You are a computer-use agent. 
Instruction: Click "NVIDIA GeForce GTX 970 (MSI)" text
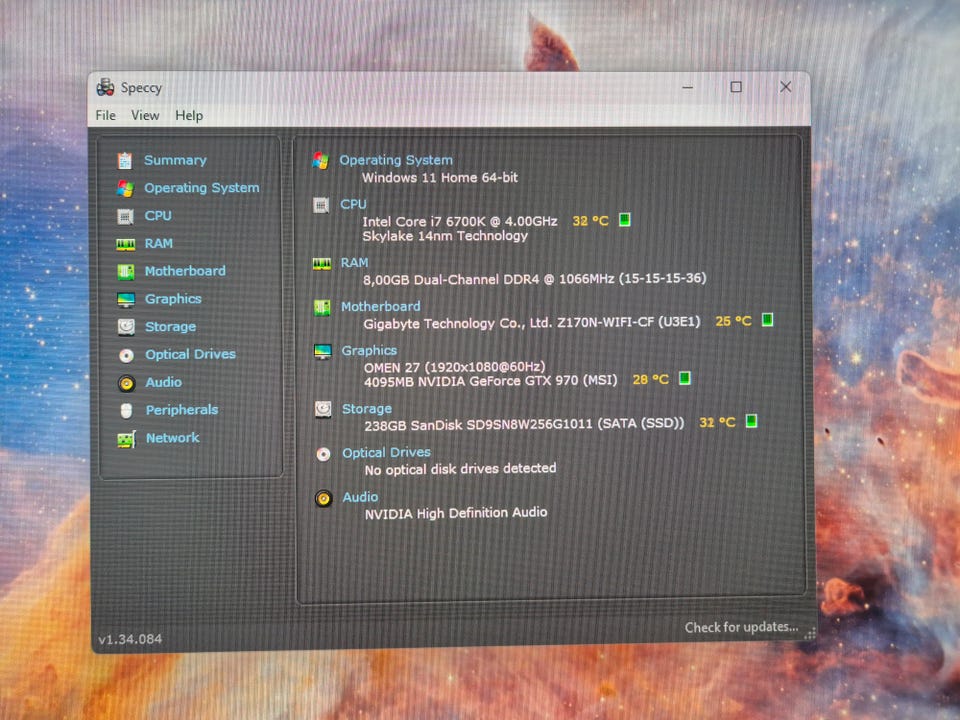(517, 381)
